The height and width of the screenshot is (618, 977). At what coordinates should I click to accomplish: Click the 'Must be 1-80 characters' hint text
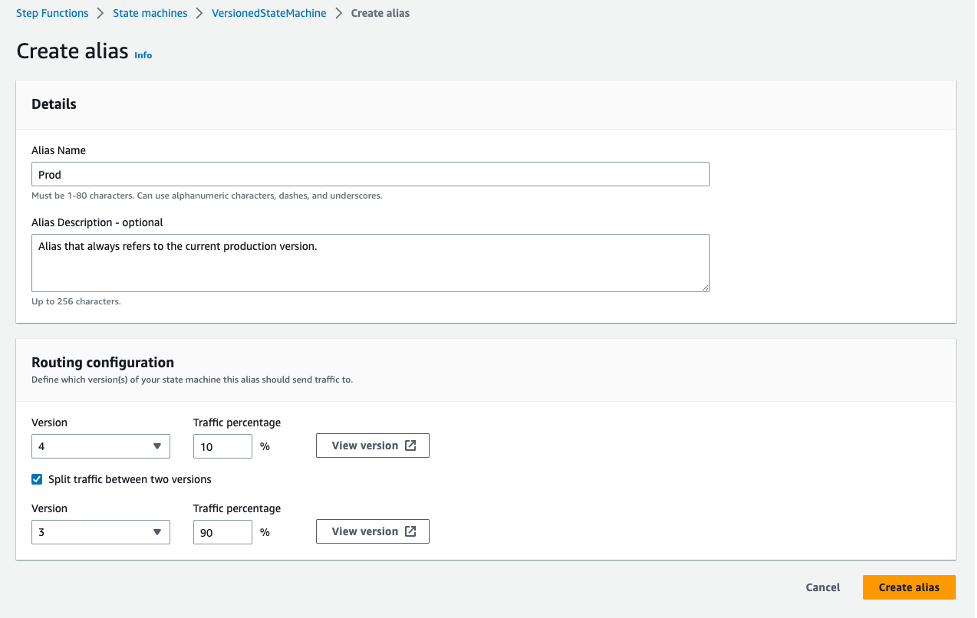[207, 196]
